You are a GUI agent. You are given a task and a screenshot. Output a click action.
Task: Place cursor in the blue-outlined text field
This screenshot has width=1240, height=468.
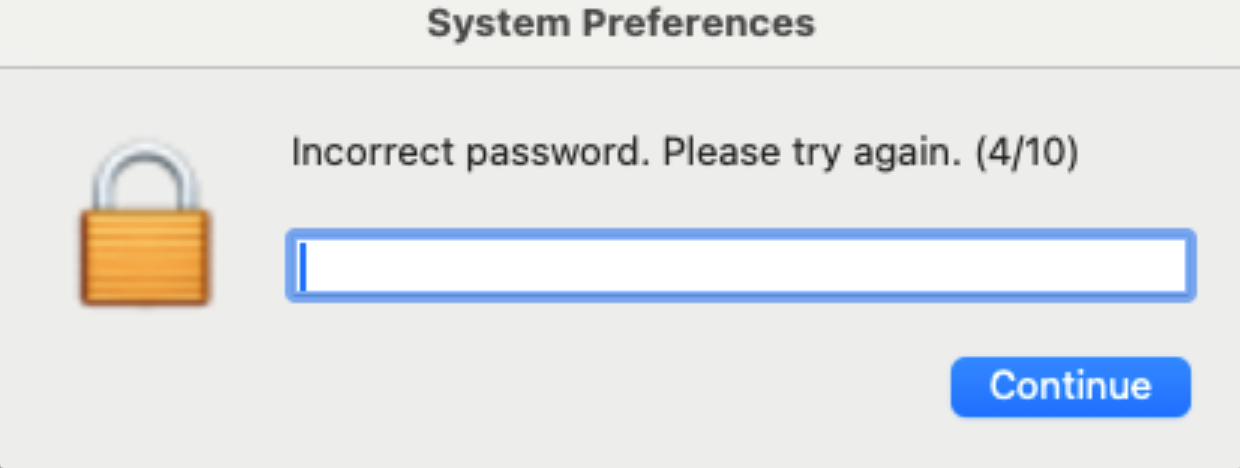(x=740, y=266)
